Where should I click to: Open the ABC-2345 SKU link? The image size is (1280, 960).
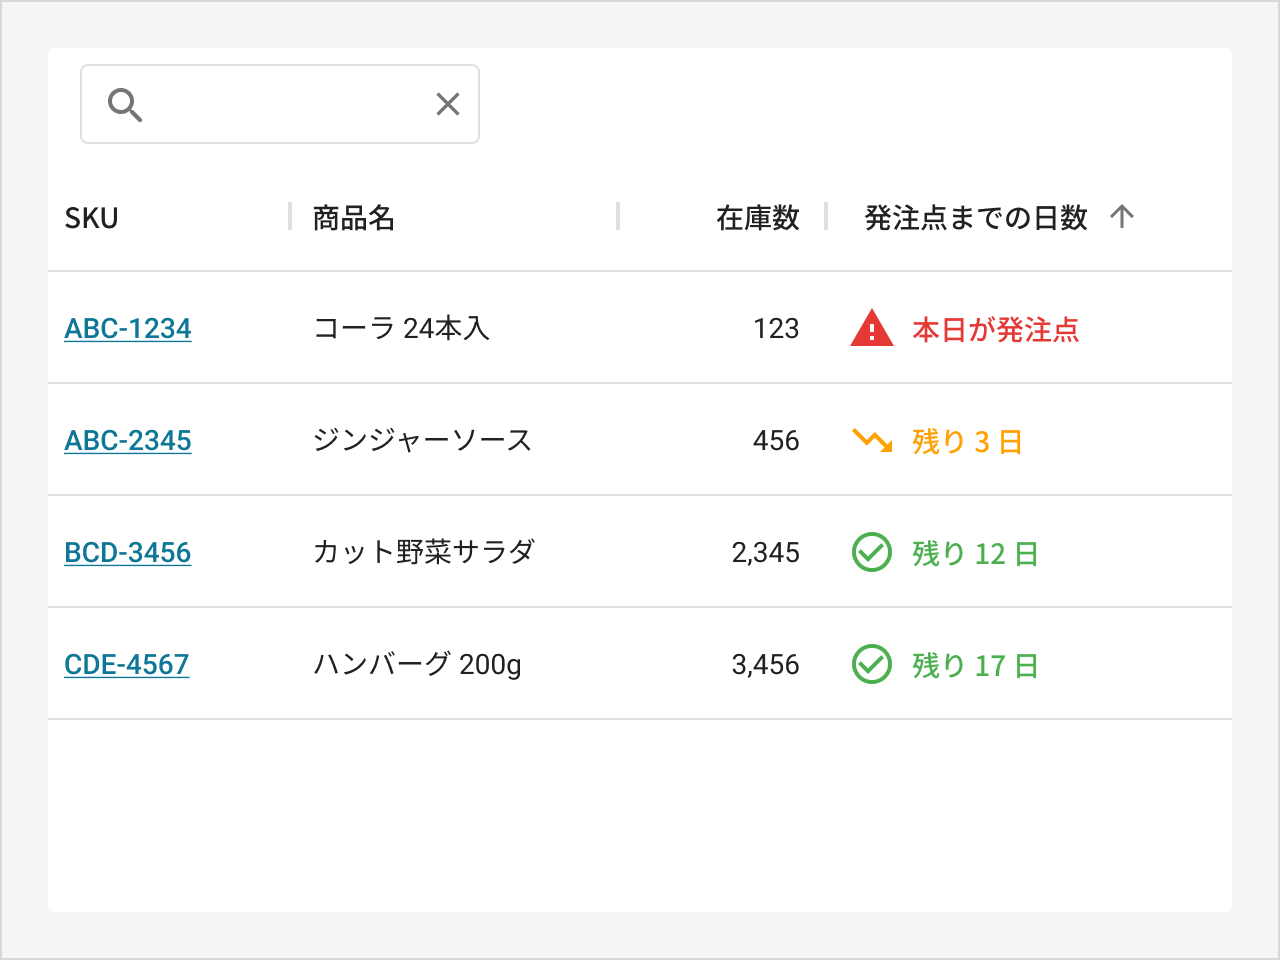pyautogui.click(x=128, y=441)
